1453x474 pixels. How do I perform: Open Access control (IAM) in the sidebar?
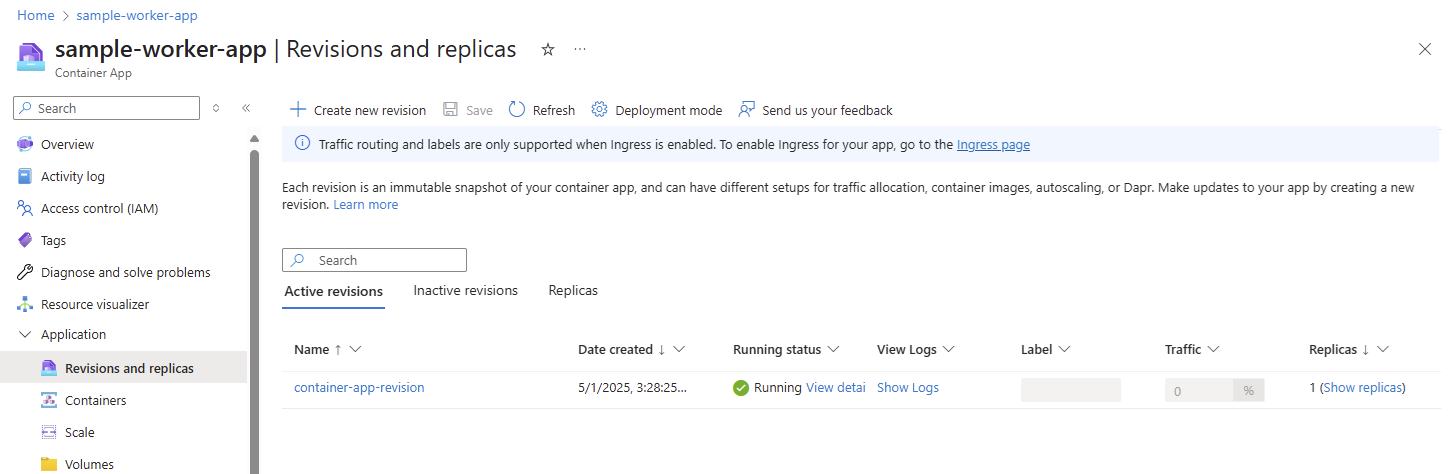click(100, 208)
